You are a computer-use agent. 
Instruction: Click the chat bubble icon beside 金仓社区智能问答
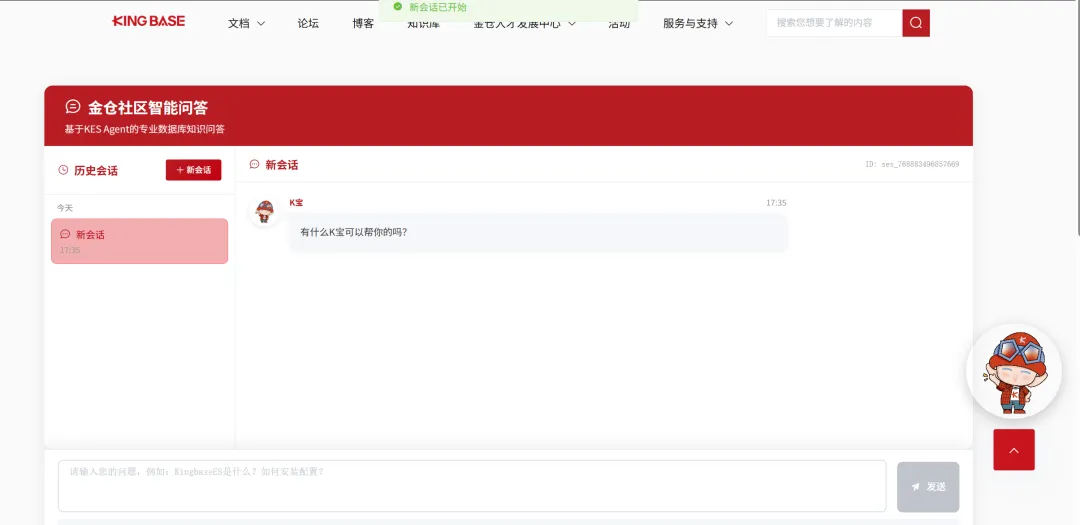[73, 107]
